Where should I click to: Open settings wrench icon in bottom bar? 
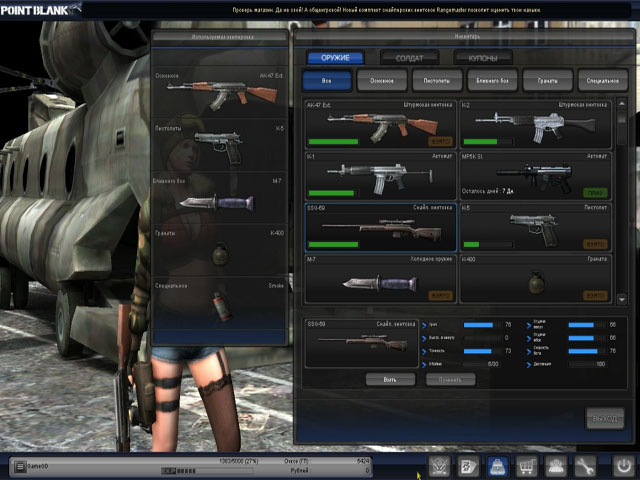pos(585,466)
